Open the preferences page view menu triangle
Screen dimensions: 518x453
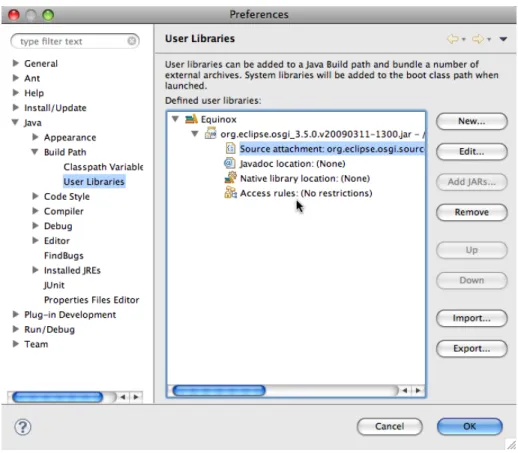coord(503,39)
